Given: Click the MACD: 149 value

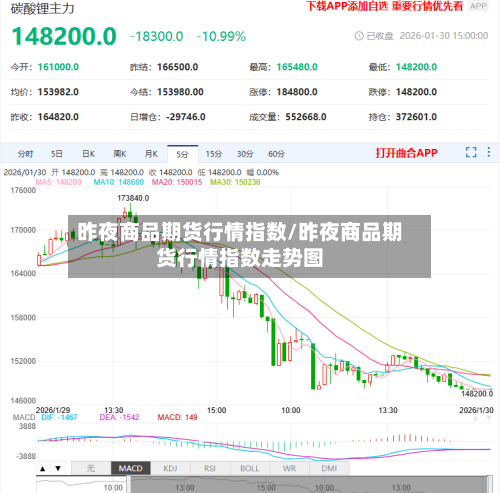Looking at the screenshot, I should point(178,417).
